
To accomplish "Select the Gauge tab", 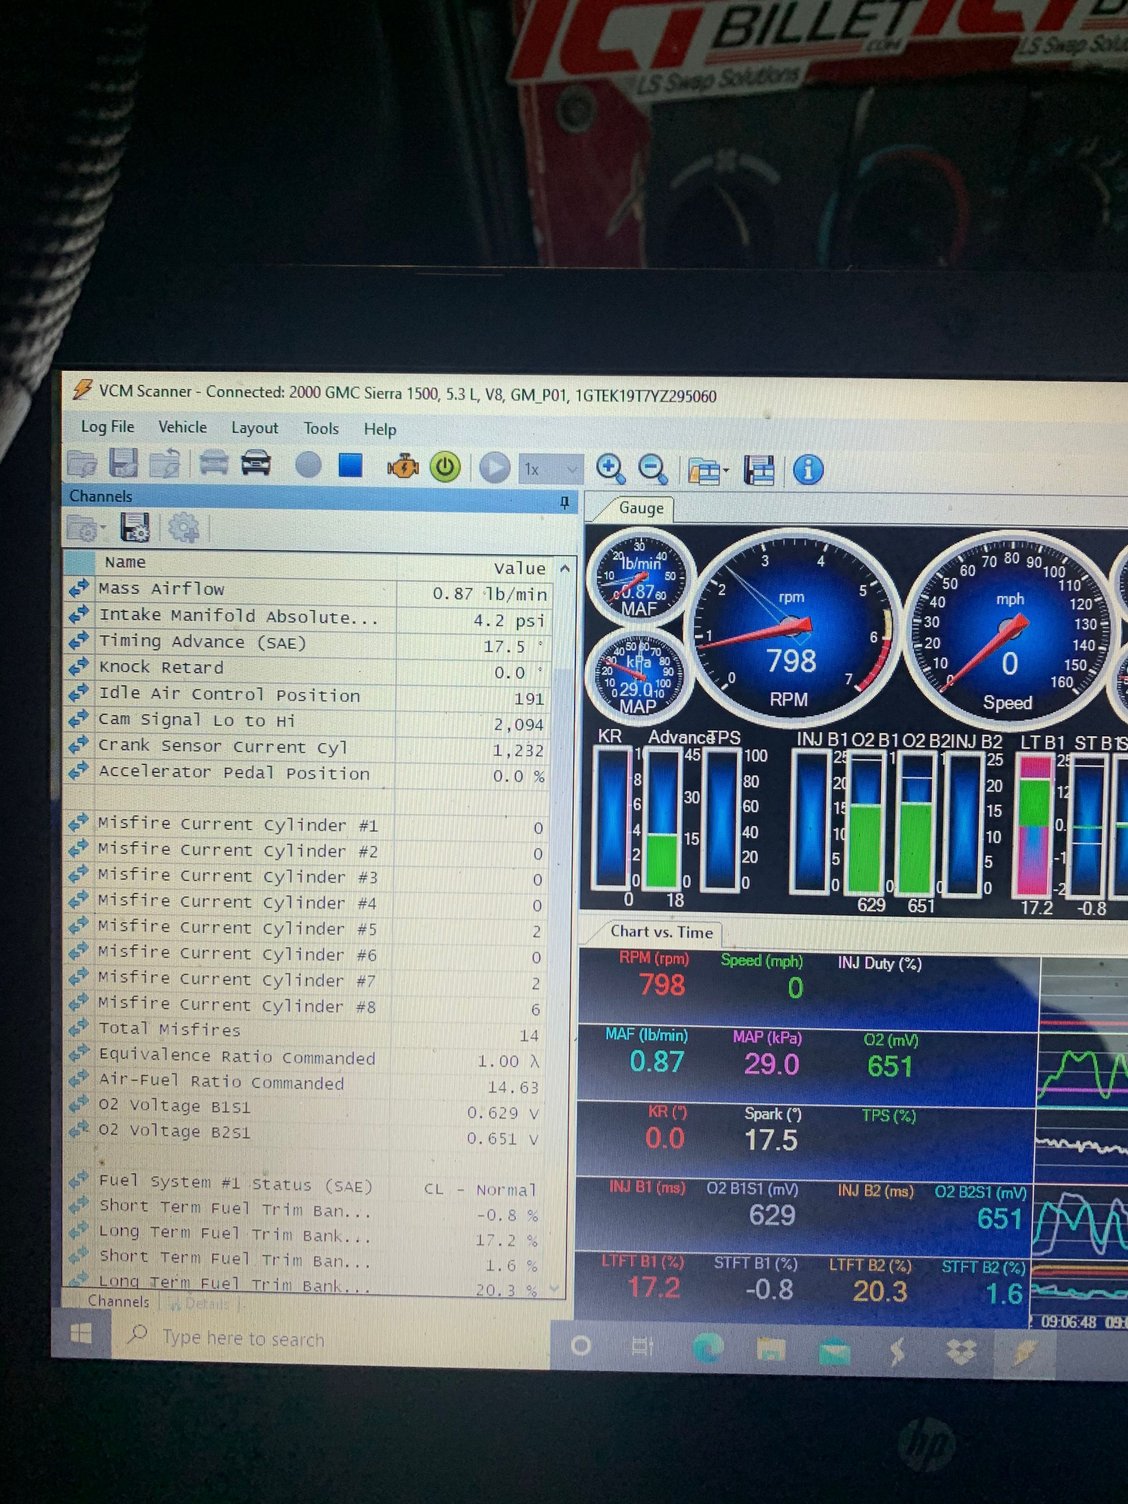I will [640, 508].
